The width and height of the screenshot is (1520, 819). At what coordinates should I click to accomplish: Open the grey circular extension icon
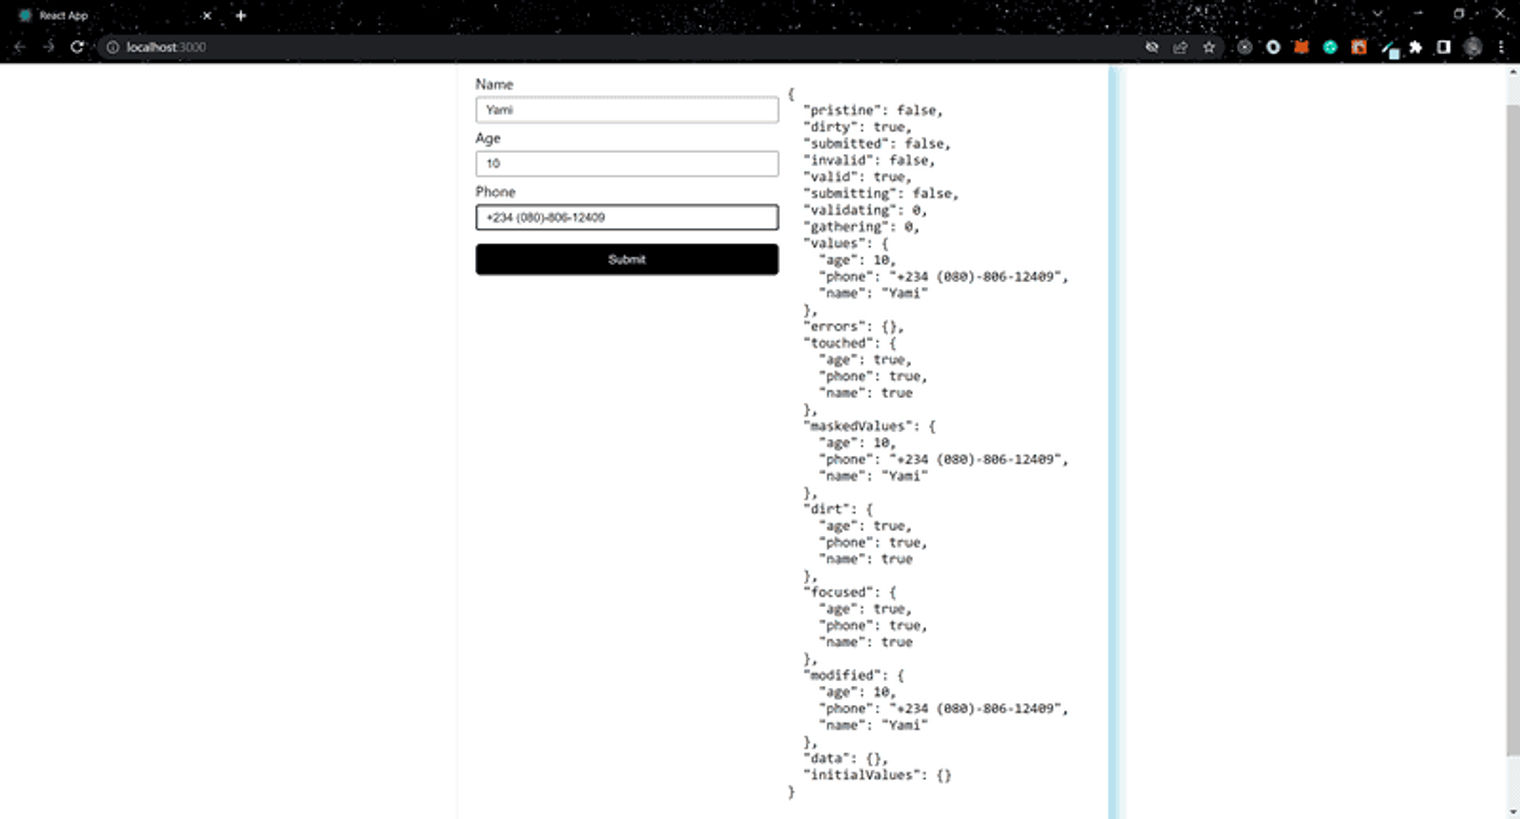(1244, 47)
